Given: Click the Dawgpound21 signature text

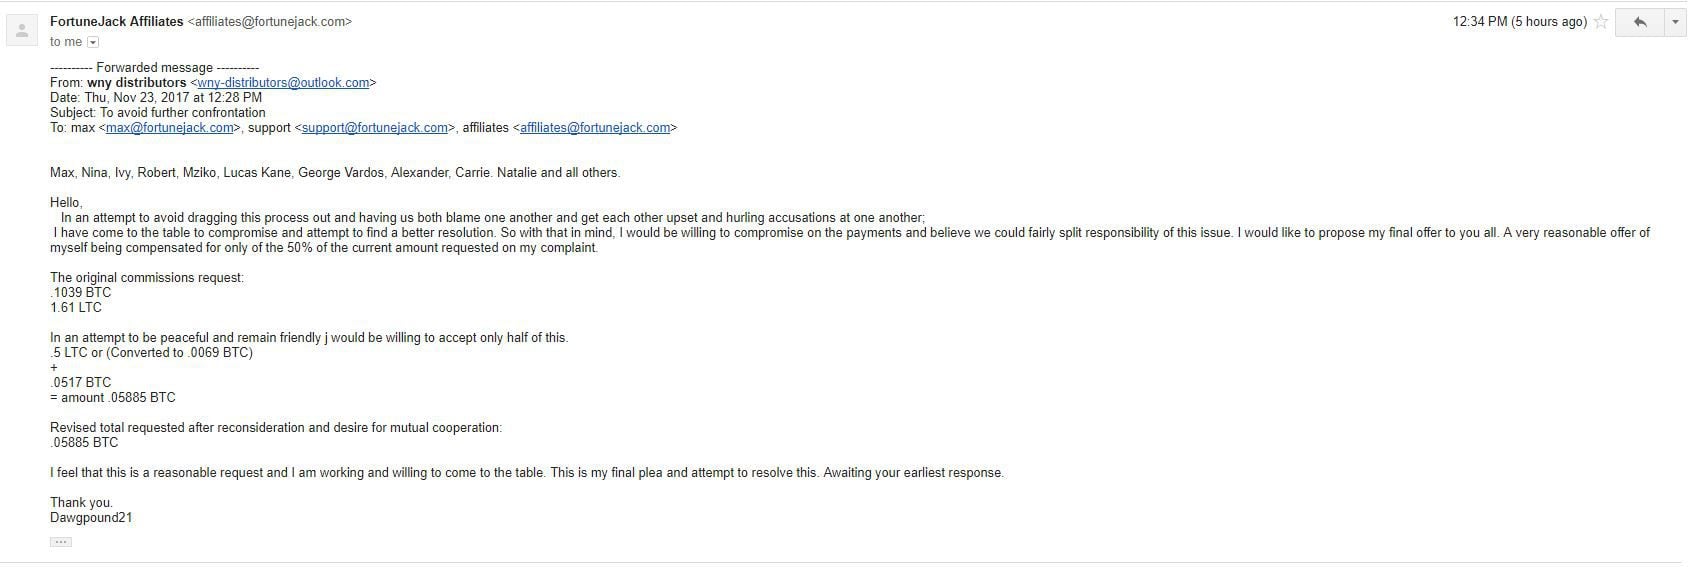Looking at the screenshot, I should 91,518.
